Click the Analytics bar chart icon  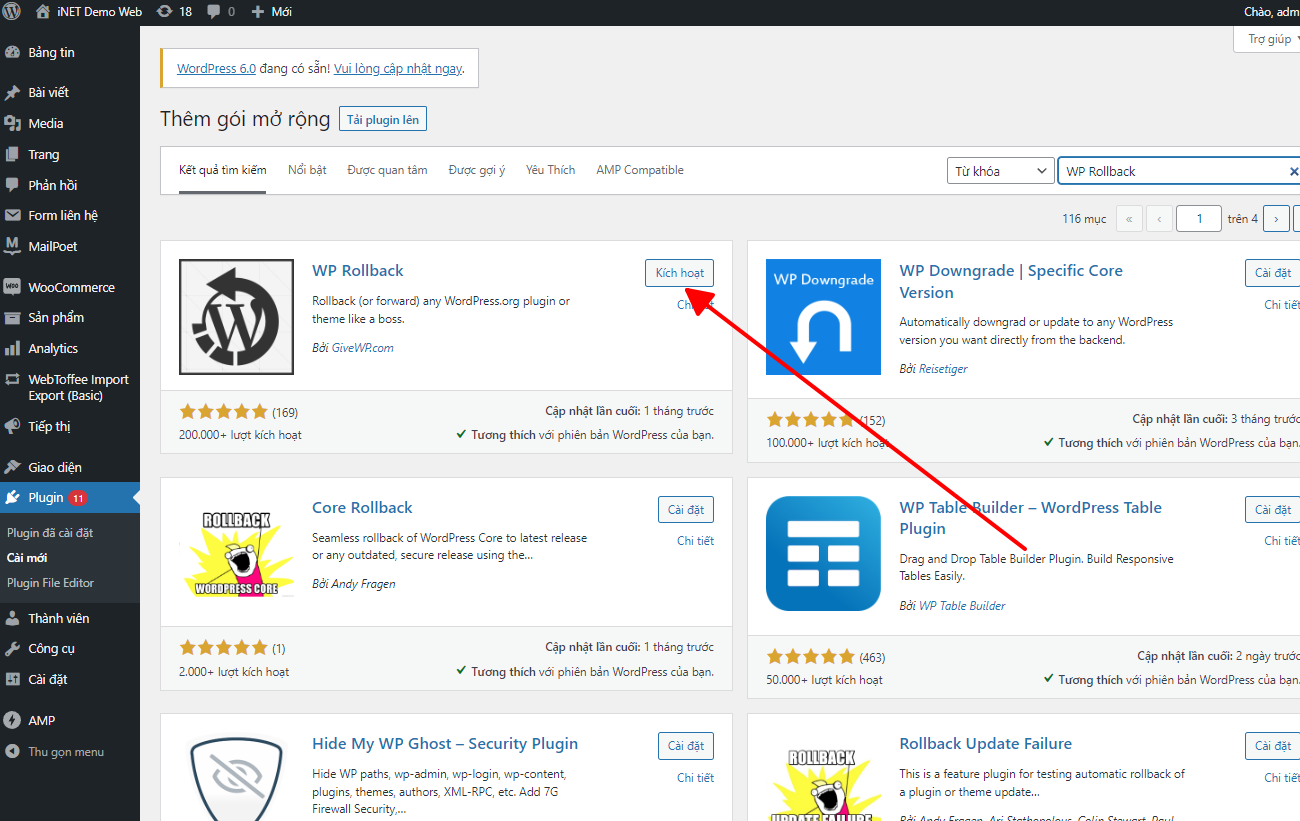pyautogui.click(x=13, y=348)
